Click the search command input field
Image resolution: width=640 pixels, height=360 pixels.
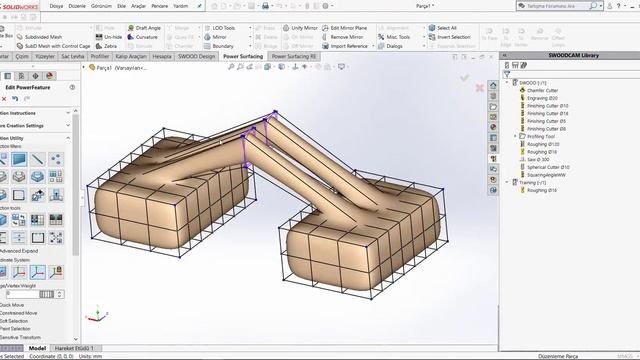(557, 6)
